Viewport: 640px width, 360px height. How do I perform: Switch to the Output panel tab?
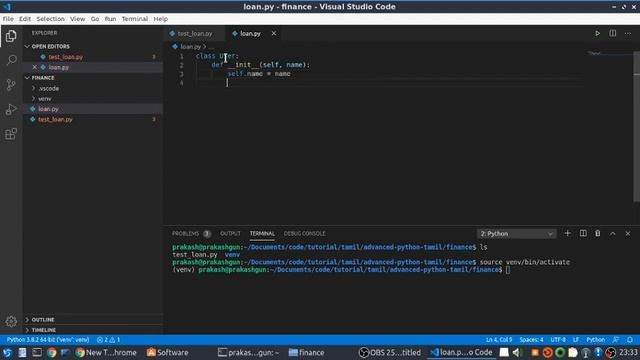230,233
